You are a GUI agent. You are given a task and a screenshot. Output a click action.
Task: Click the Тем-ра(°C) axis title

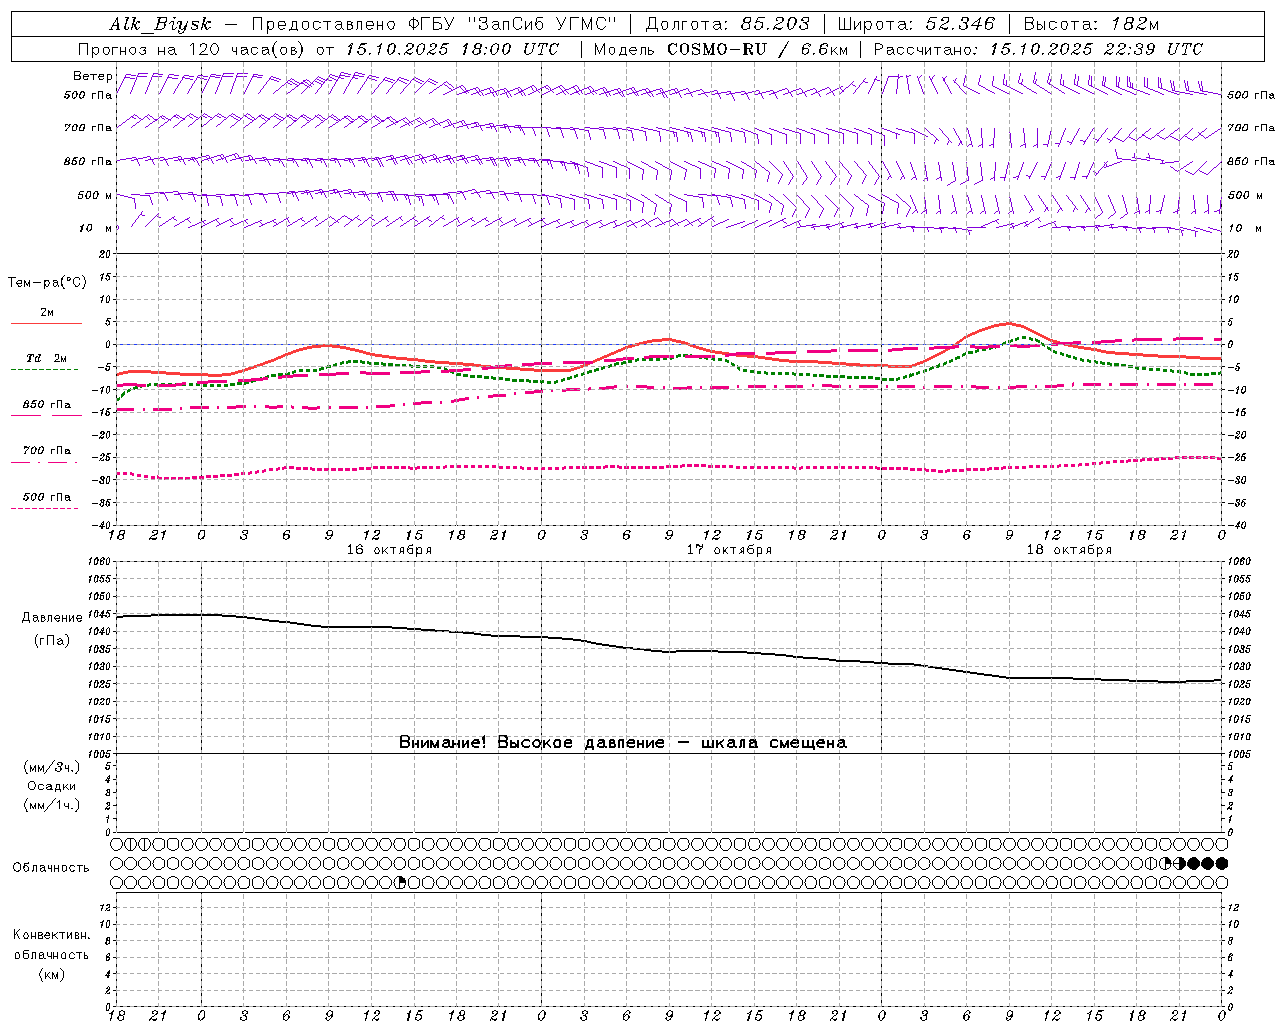click(47, 283)
